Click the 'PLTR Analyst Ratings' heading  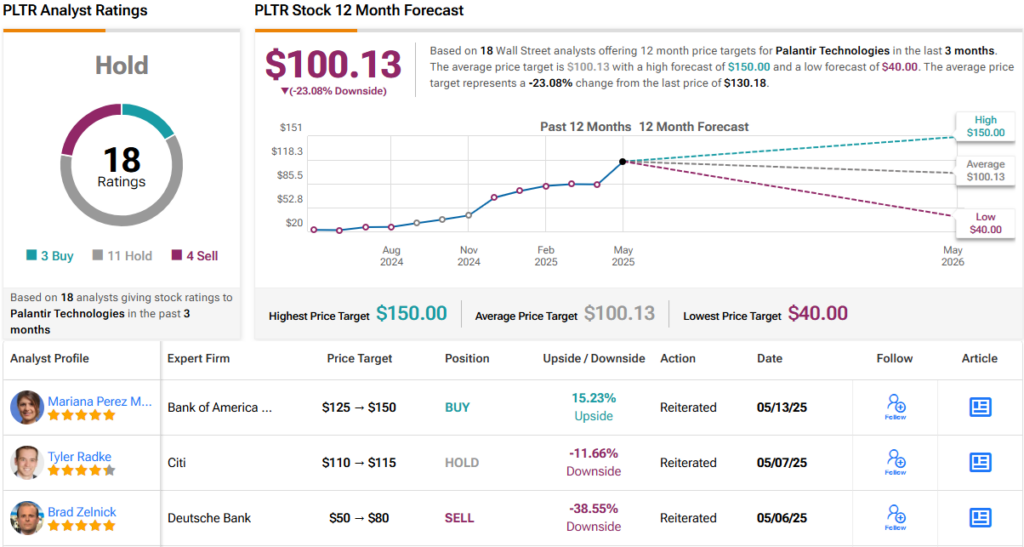(x=75, y=10)
